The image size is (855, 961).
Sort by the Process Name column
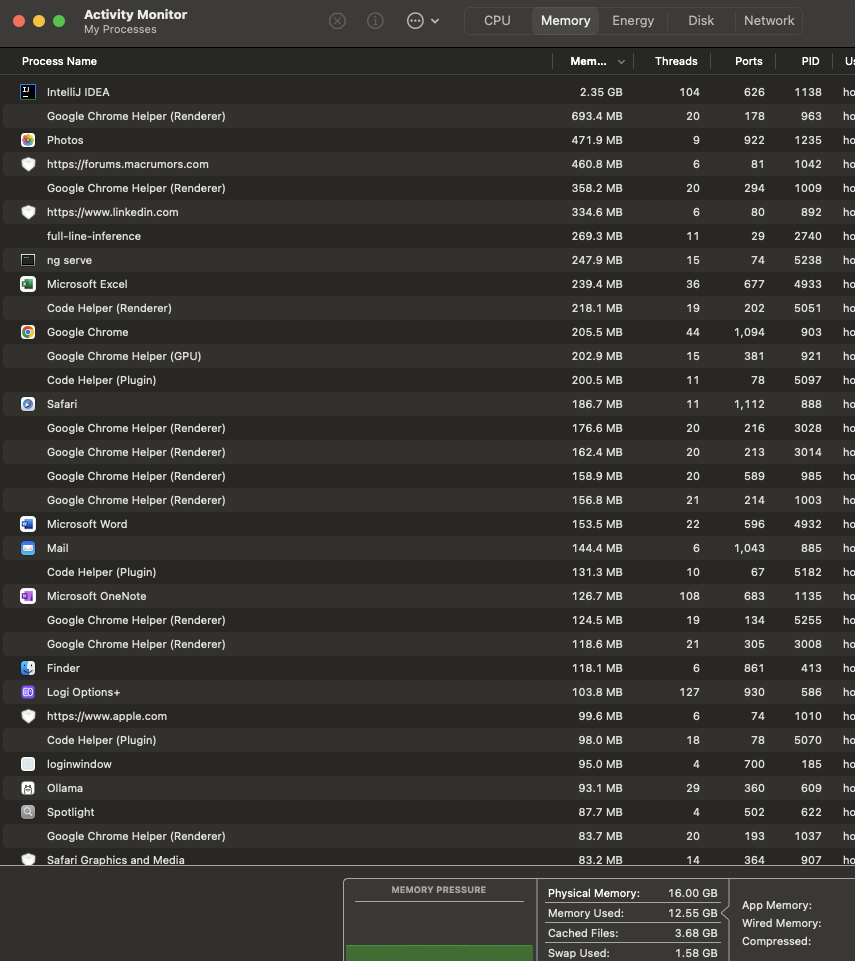pos(59,61)
